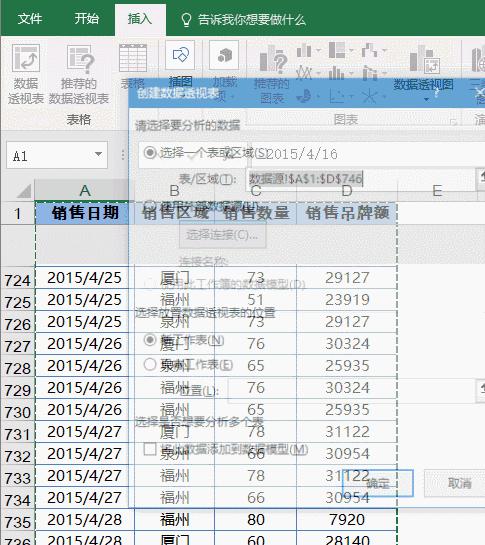485x545 pixels.
Task: Click the 销售数量 header cell
Action: coord(256,213)
